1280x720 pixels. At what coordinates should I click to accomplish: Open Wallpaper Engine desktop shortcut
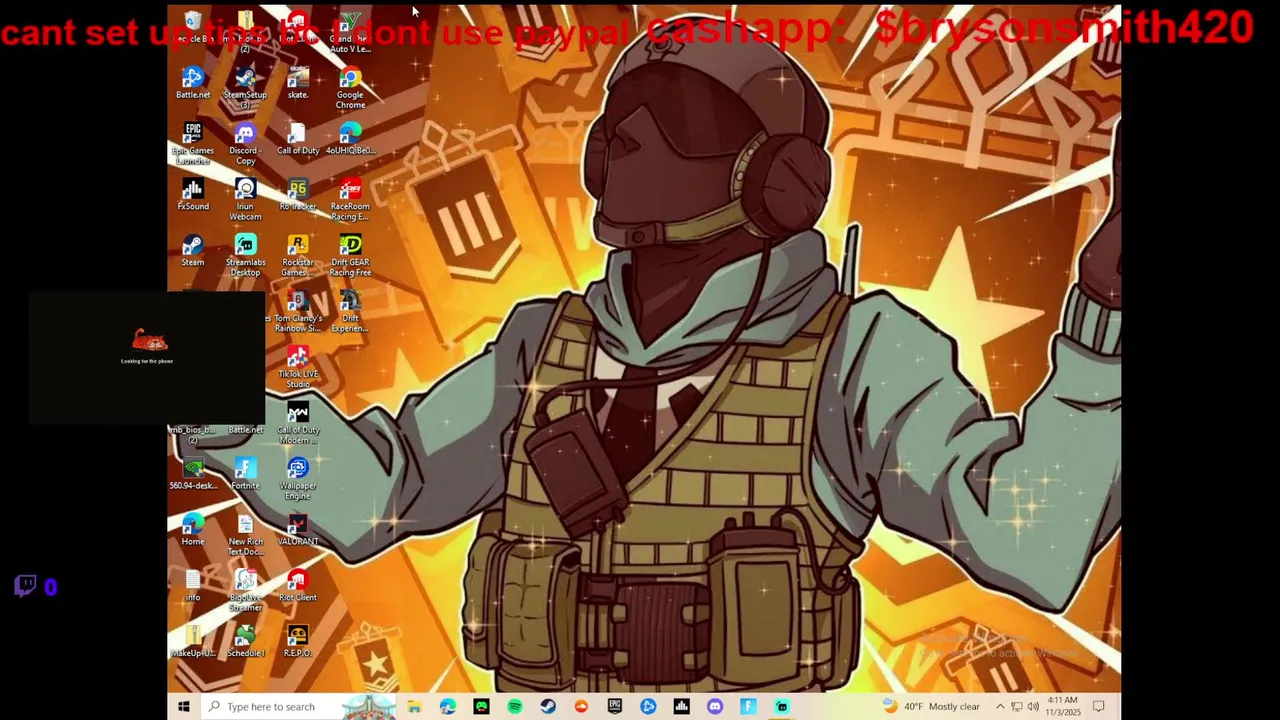tap(297, 480)
